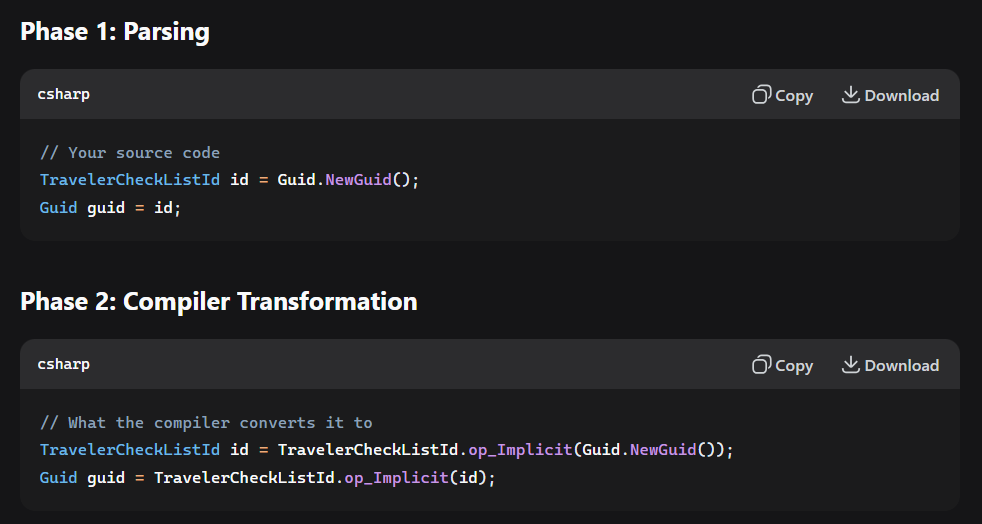982x524 pixels.
Task: Click the csharp language label above the transformed code
Action: pyautogui.click(x=64, y=364)
